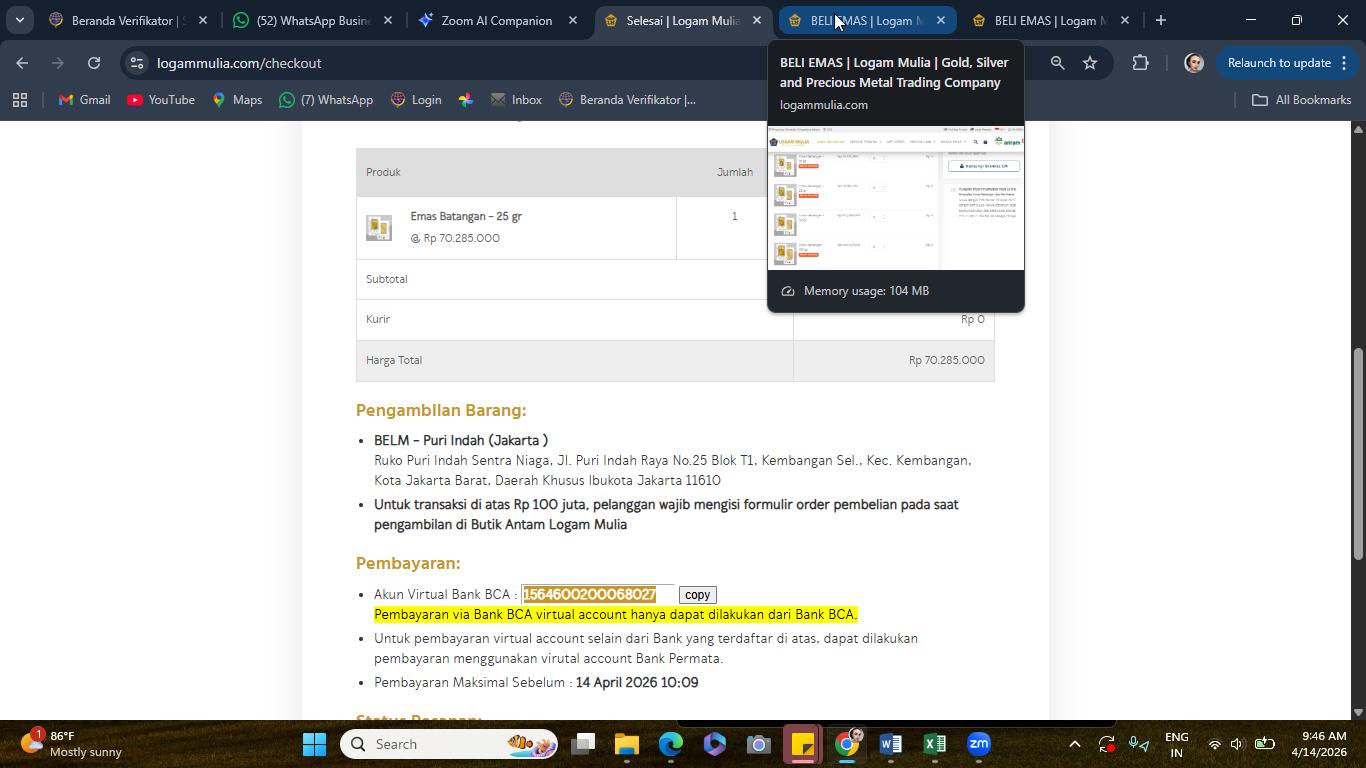This screenshot has width=1366, height=768.
Task: Launch Excel from the taskbar
Action: pyautogui.click(x=934, y=744)
